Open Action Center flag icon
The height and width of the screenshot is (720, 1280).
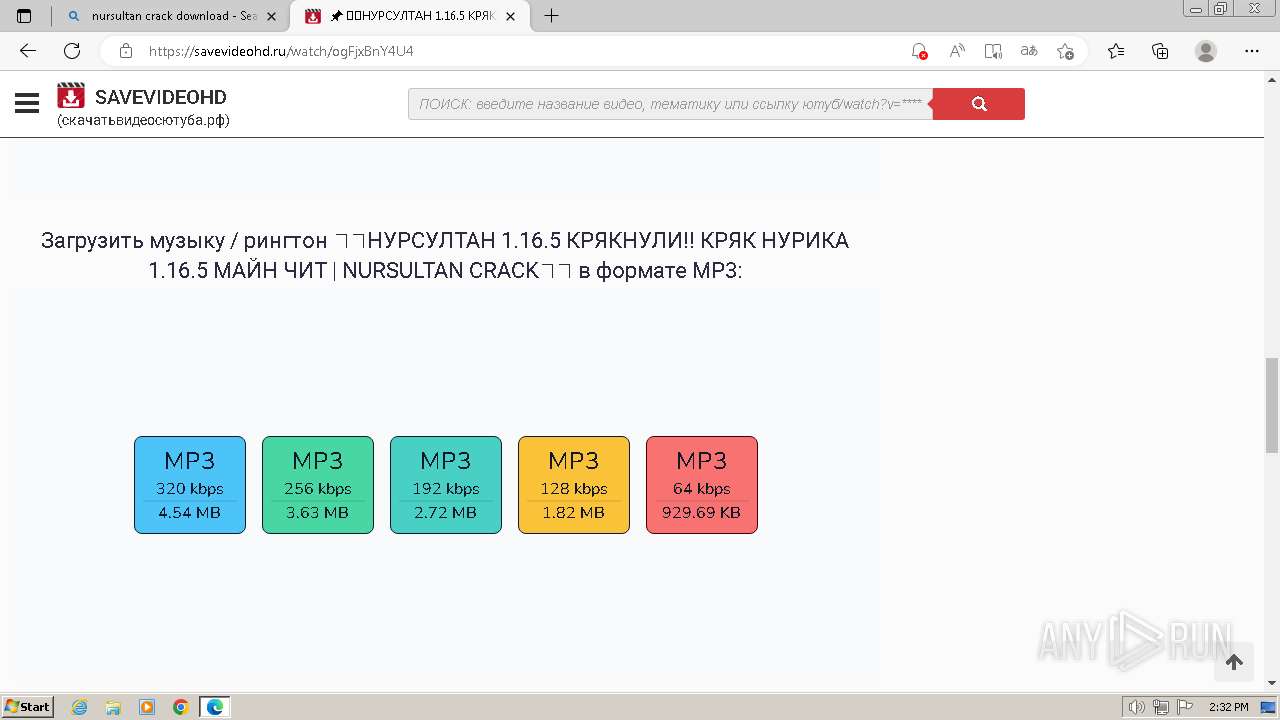pos(1184,707)
